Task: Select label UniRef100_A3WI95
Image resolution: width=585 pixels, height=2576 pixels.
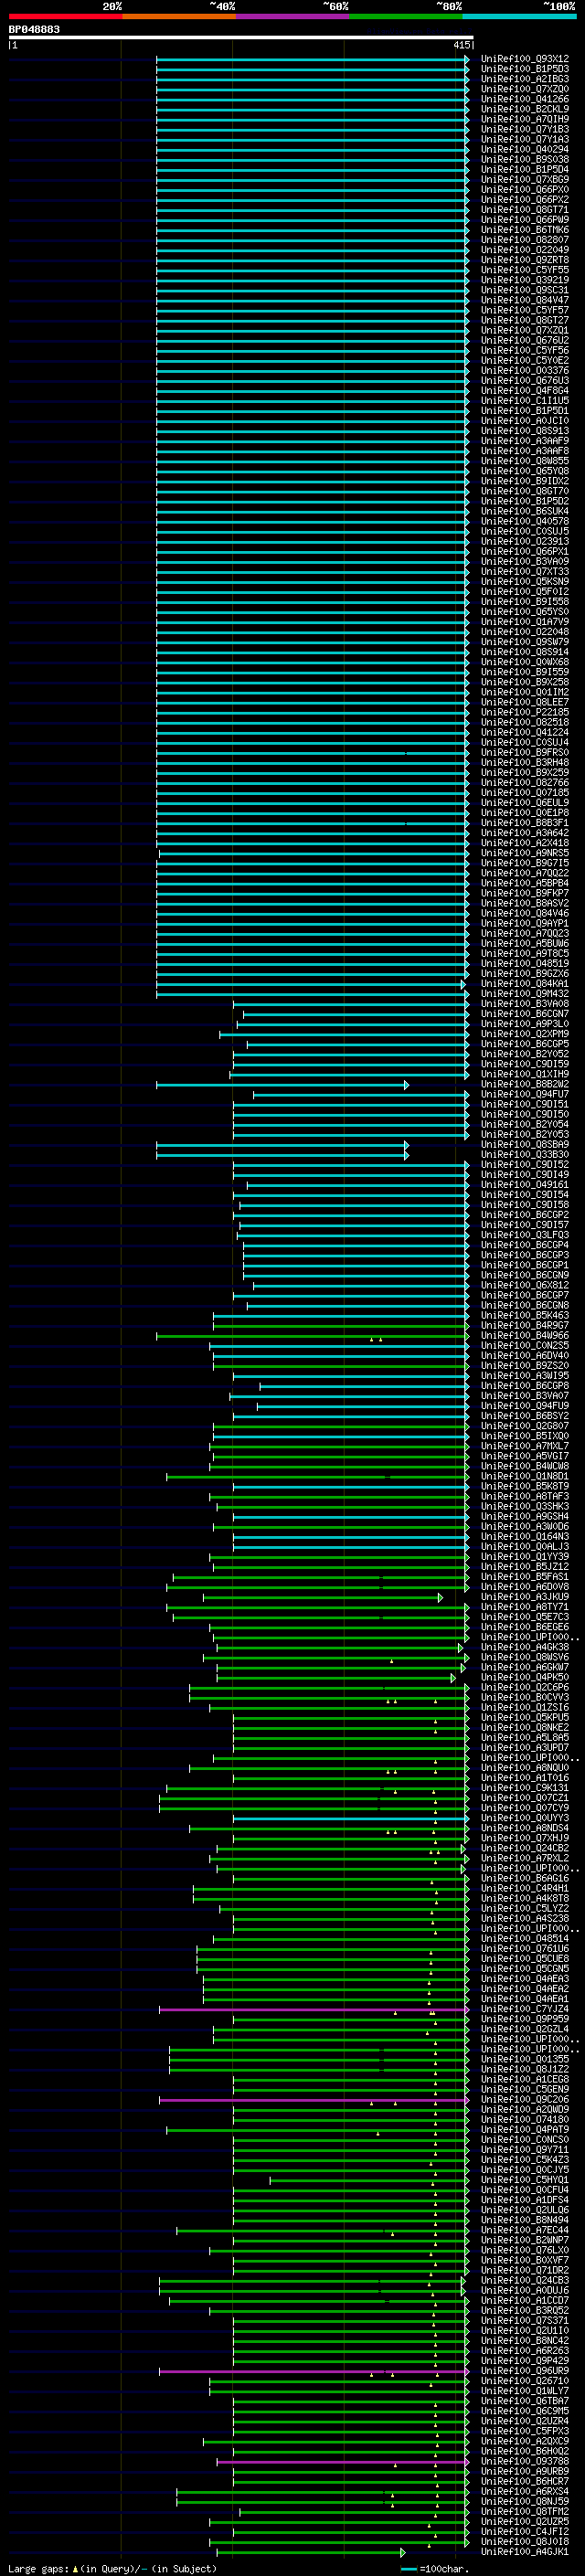Action: pos(525,1376)
